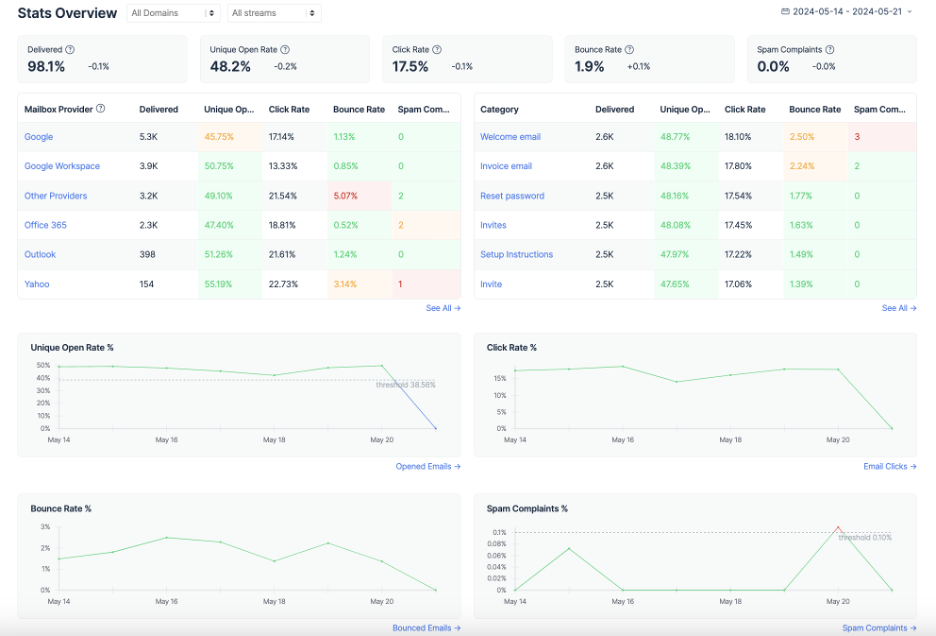Open the All Domains dropdown
Image resolution: width=936 pixels, height=636 pixels.
(170, 13)
